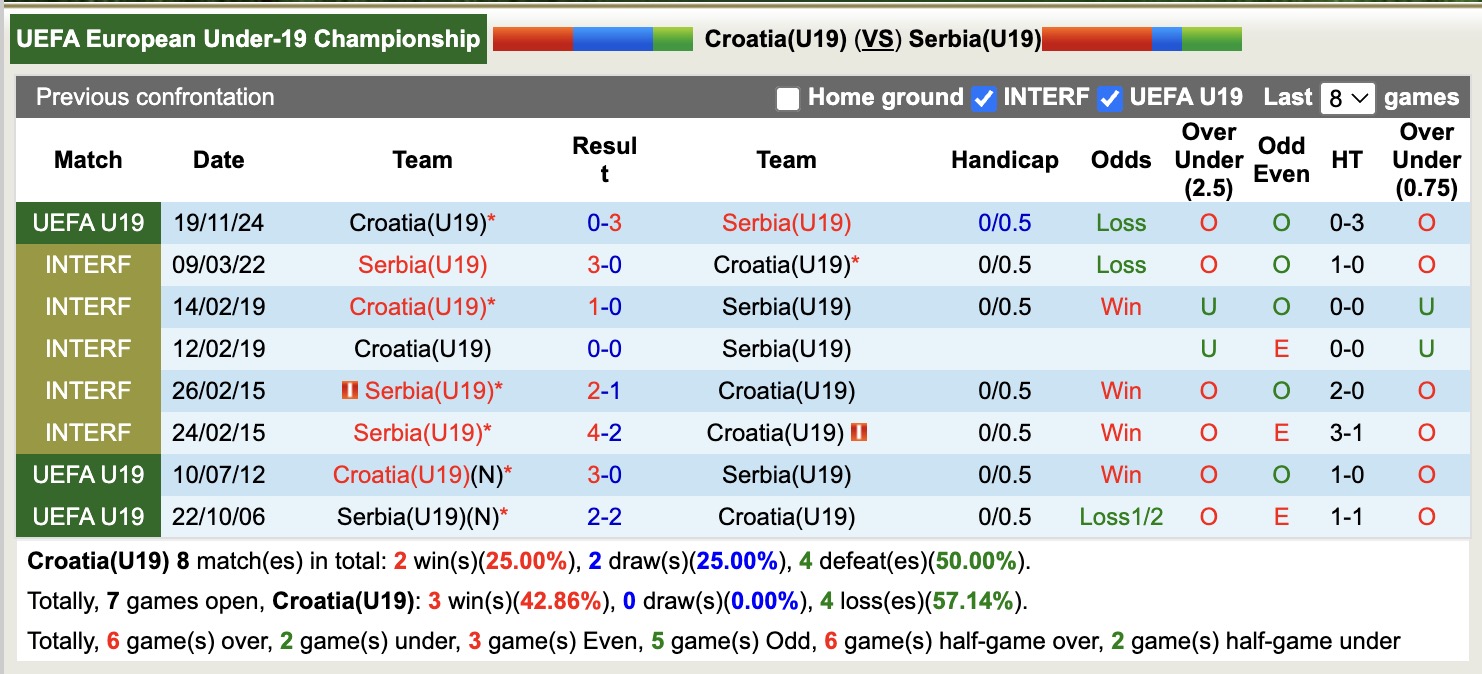
Task: Open the Last games dropdown
Action: pos(1347,97)
